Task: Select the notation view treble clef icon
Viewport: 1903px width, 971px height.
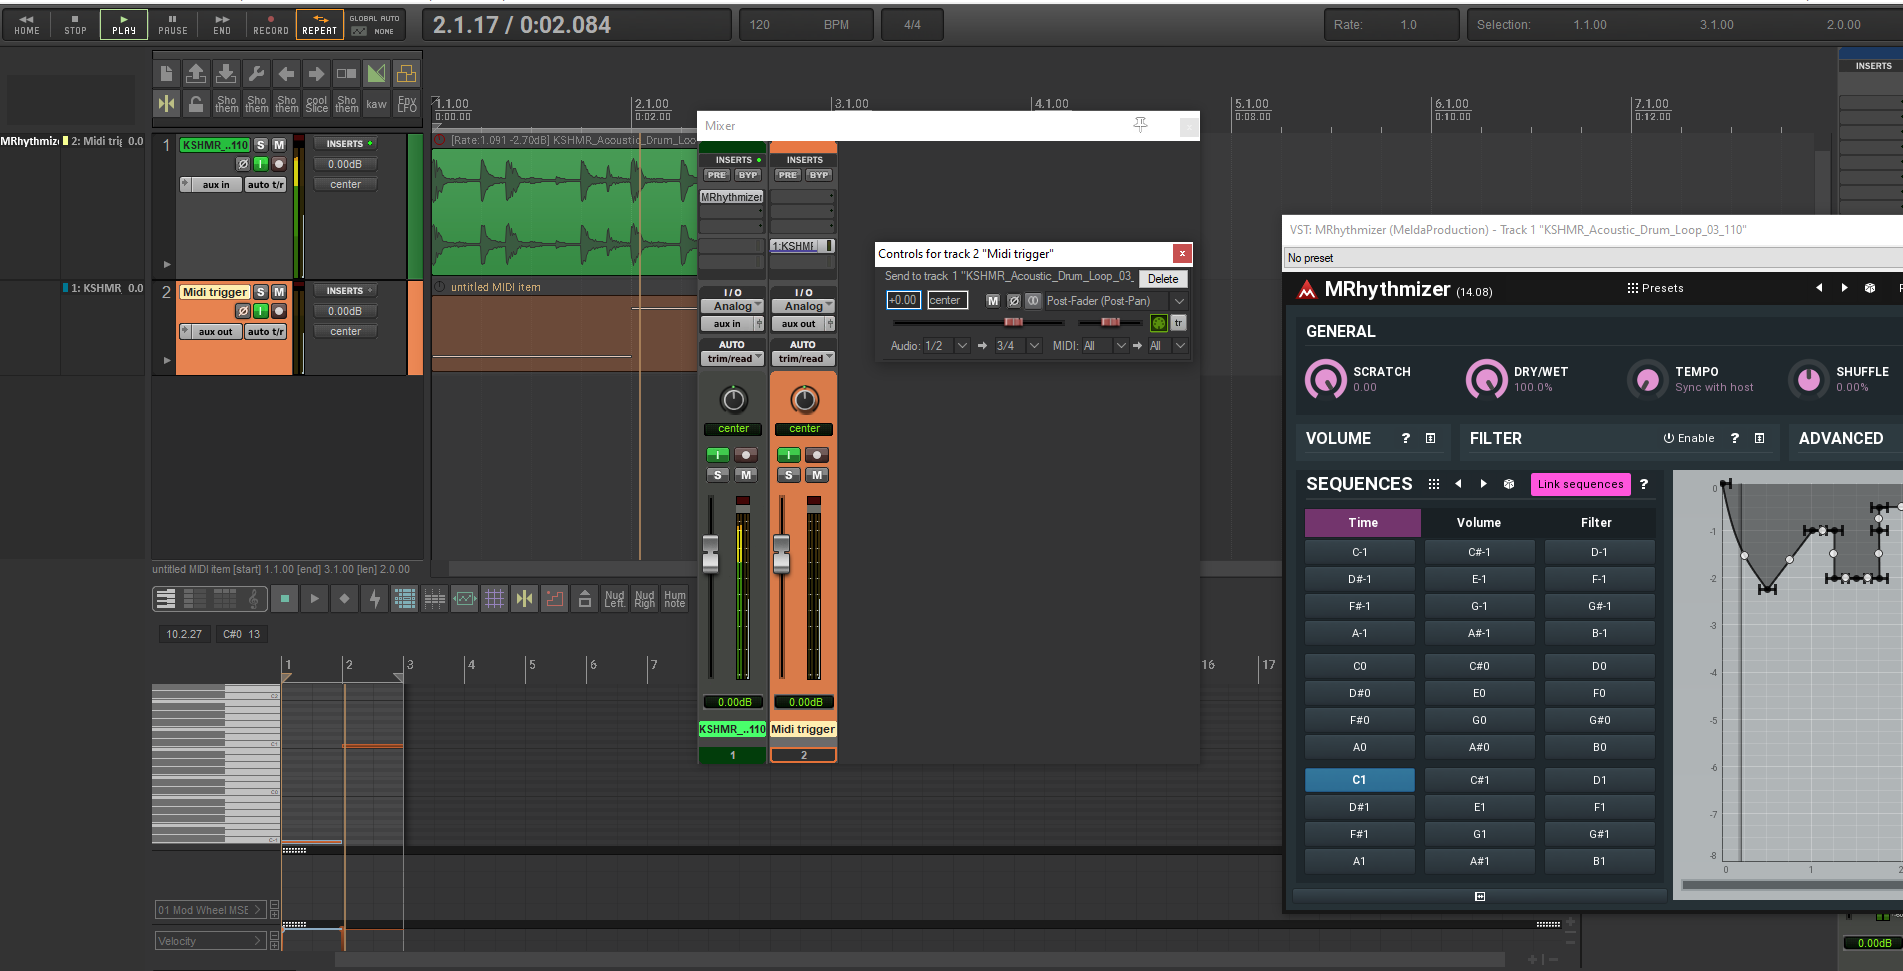Action: [x=254, y=599]
